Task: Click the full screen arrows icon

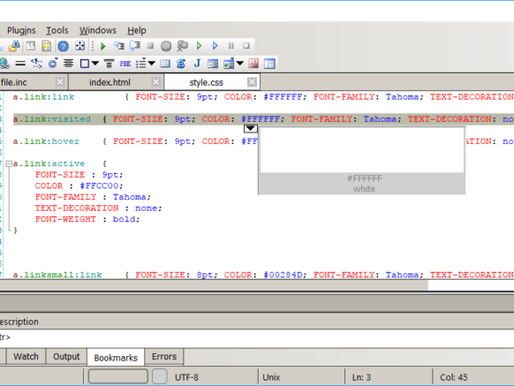Action: point(80,46)
